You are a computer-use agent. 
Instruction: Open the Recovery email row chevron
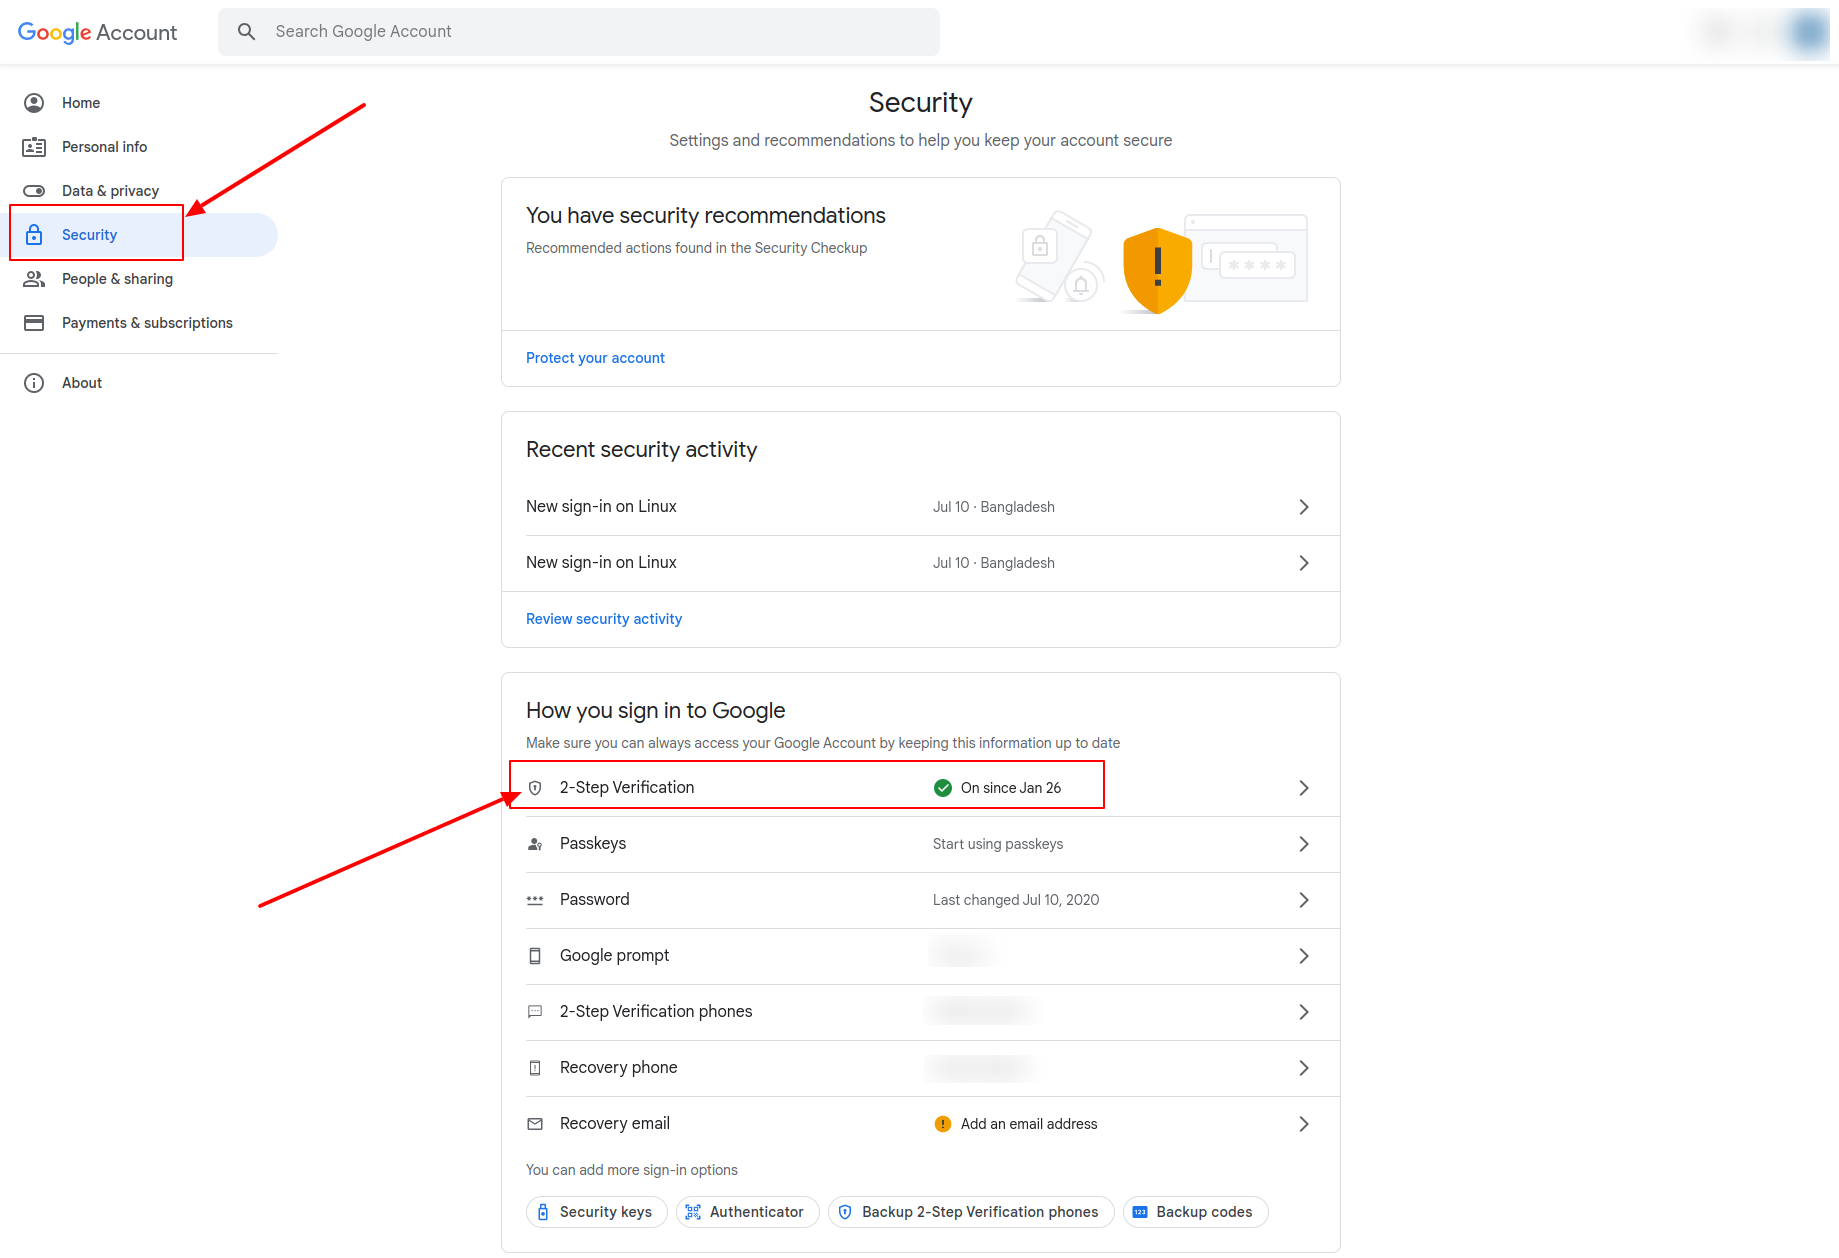pos(1303,1124)
